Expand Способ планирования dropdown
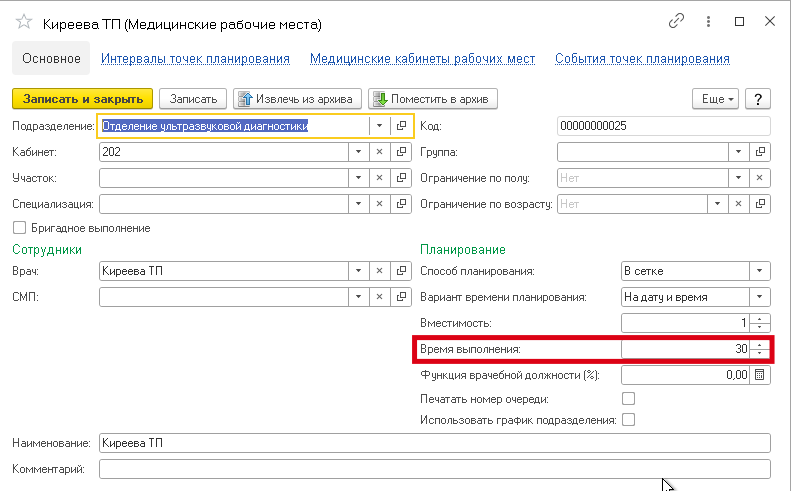The image size is (791, 491). tap(760, 271)
